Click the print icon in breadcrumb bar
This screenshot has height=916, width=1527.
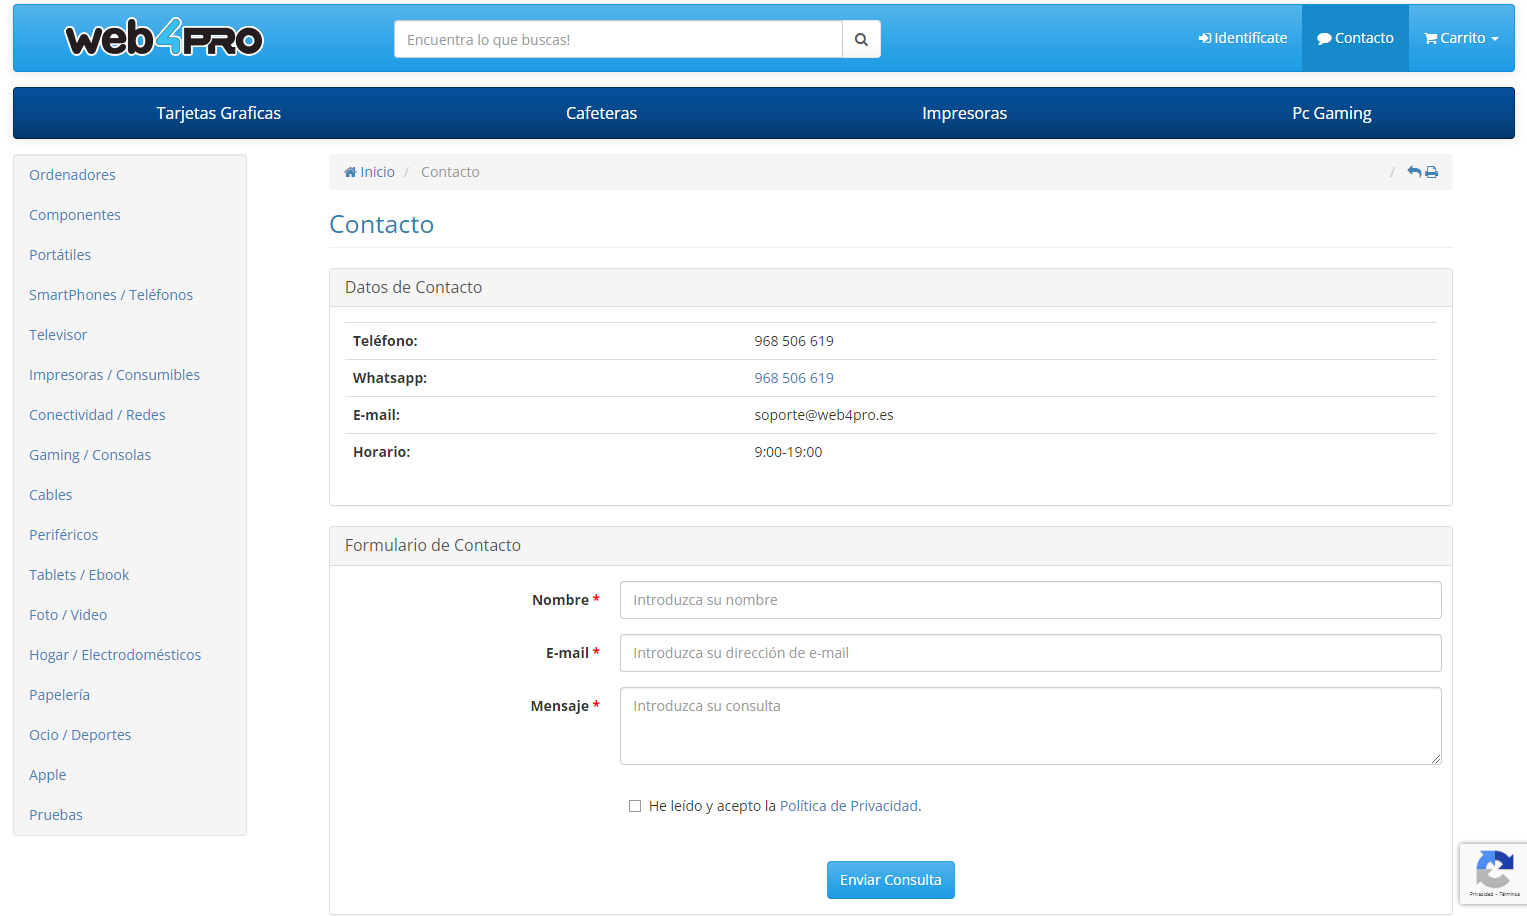(1432, 172)
